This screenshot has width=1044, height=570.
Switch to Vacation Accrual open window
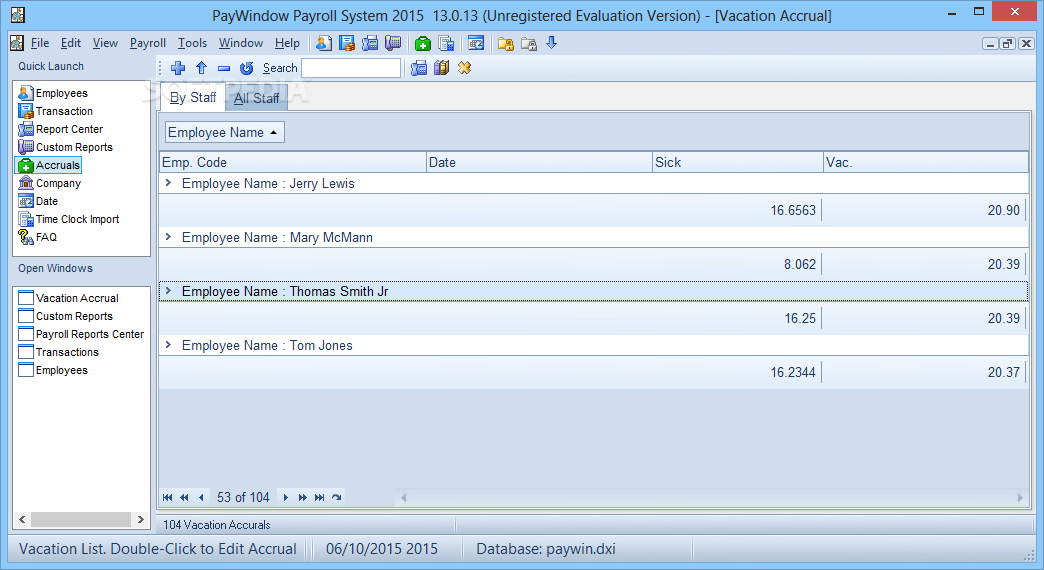pyautogui.click(x=69, y=298)
